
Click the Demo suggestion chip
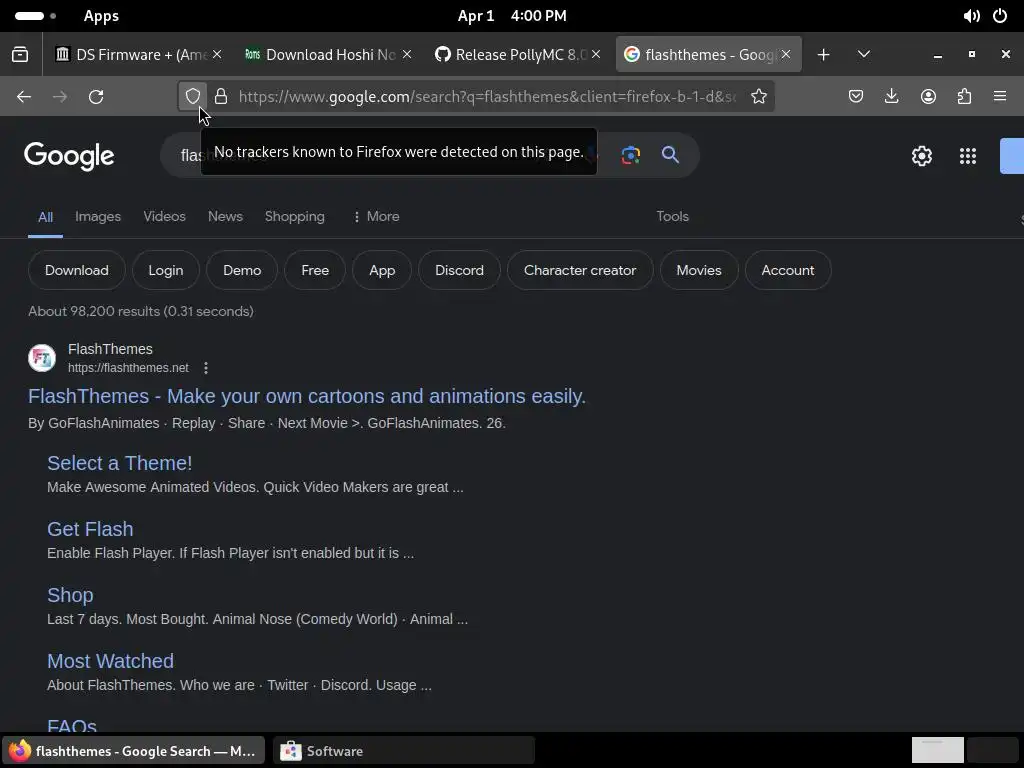[242, 270]
